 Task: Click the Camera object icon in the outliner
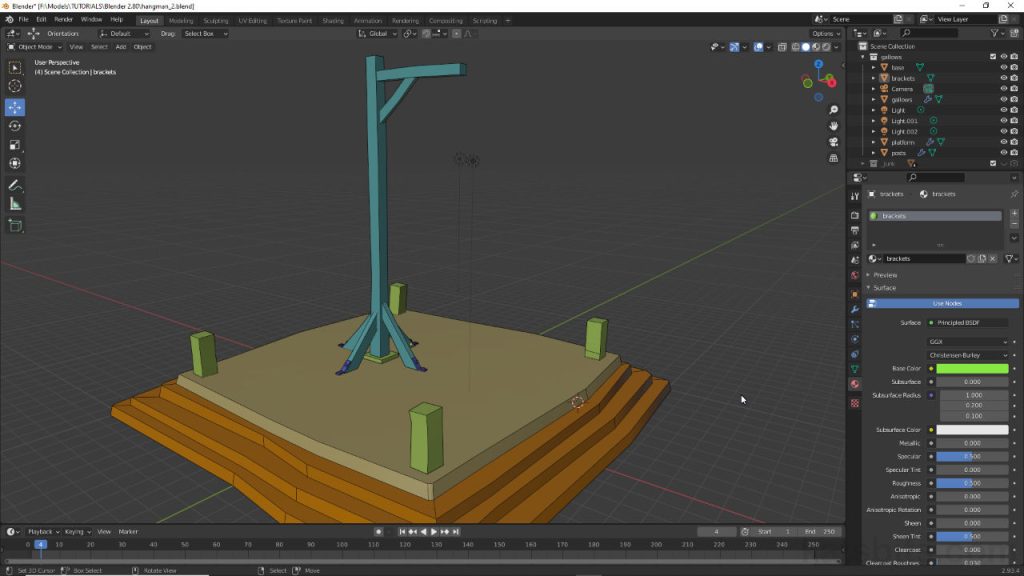(883, 88)
